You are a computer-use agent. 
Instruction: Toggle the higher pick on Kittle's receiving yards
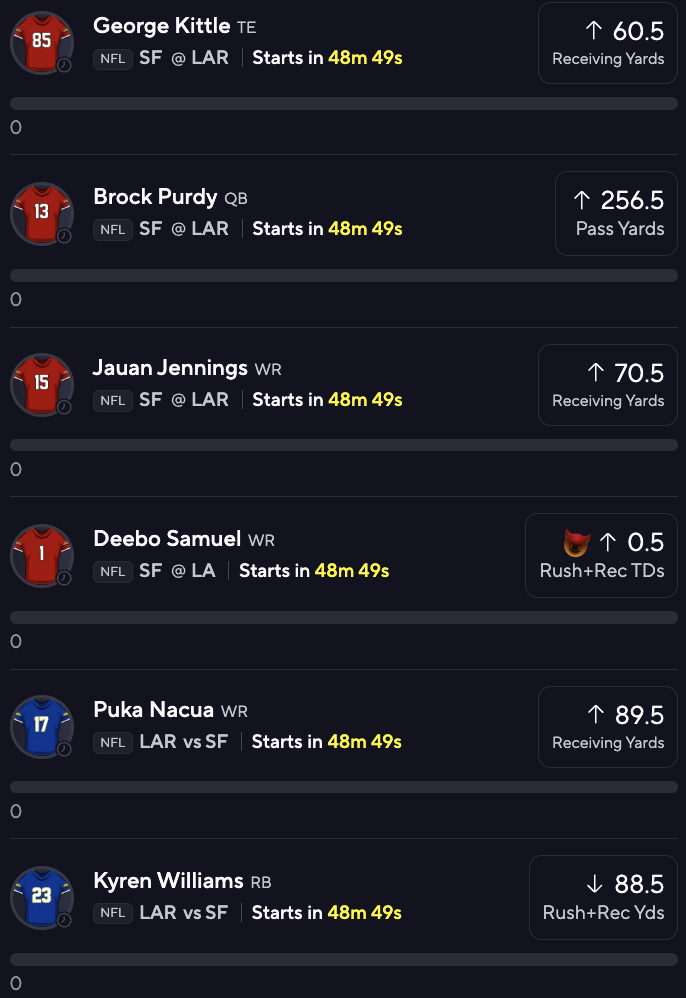[x=607, y=42]
